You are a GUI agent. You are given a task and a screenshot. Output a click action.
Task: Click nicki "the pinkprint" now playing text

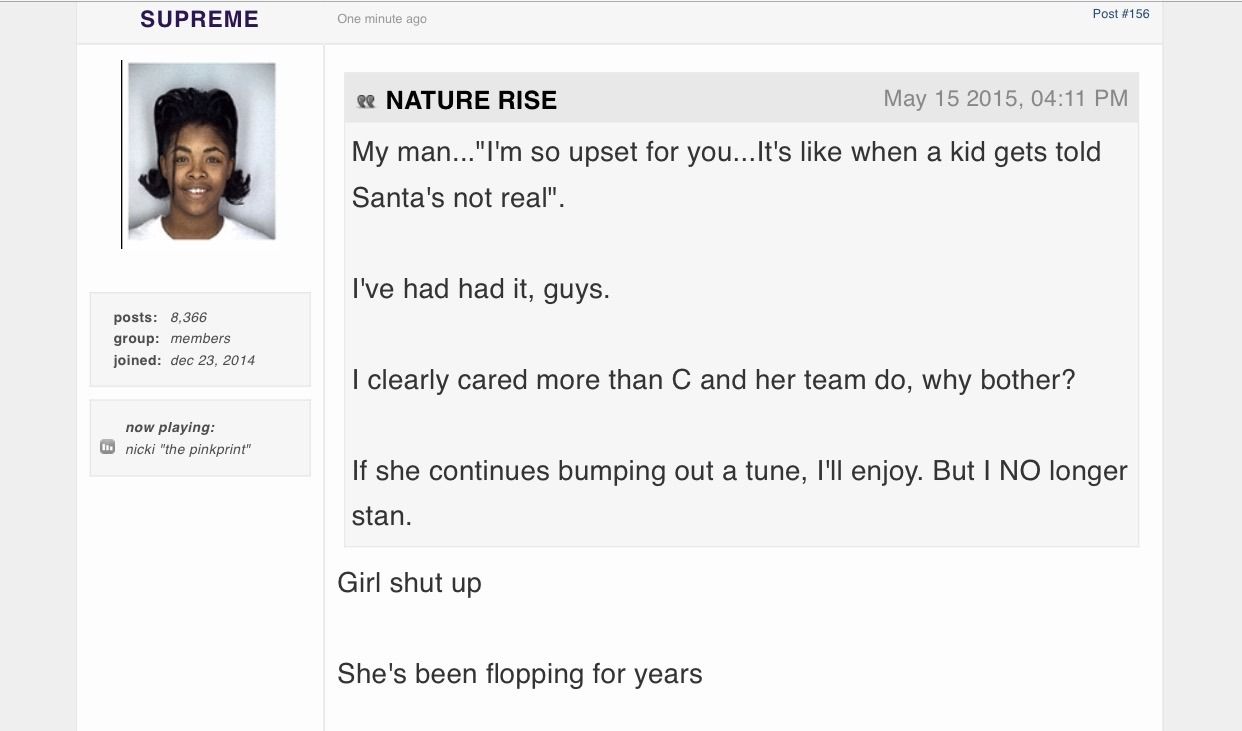(x=188, y=449)
